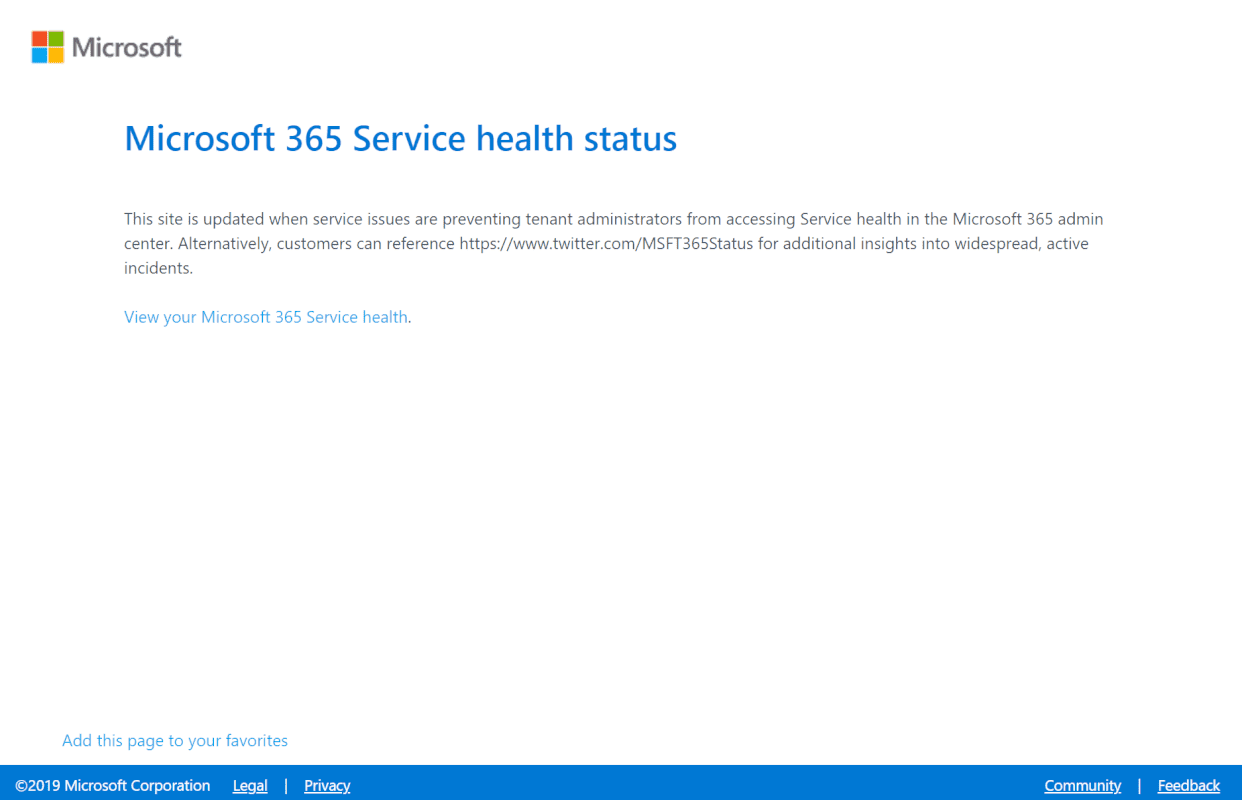The image size is (1242, 800).
Task: Open the Privacy footer link
Action: click(x=327, y=786)
